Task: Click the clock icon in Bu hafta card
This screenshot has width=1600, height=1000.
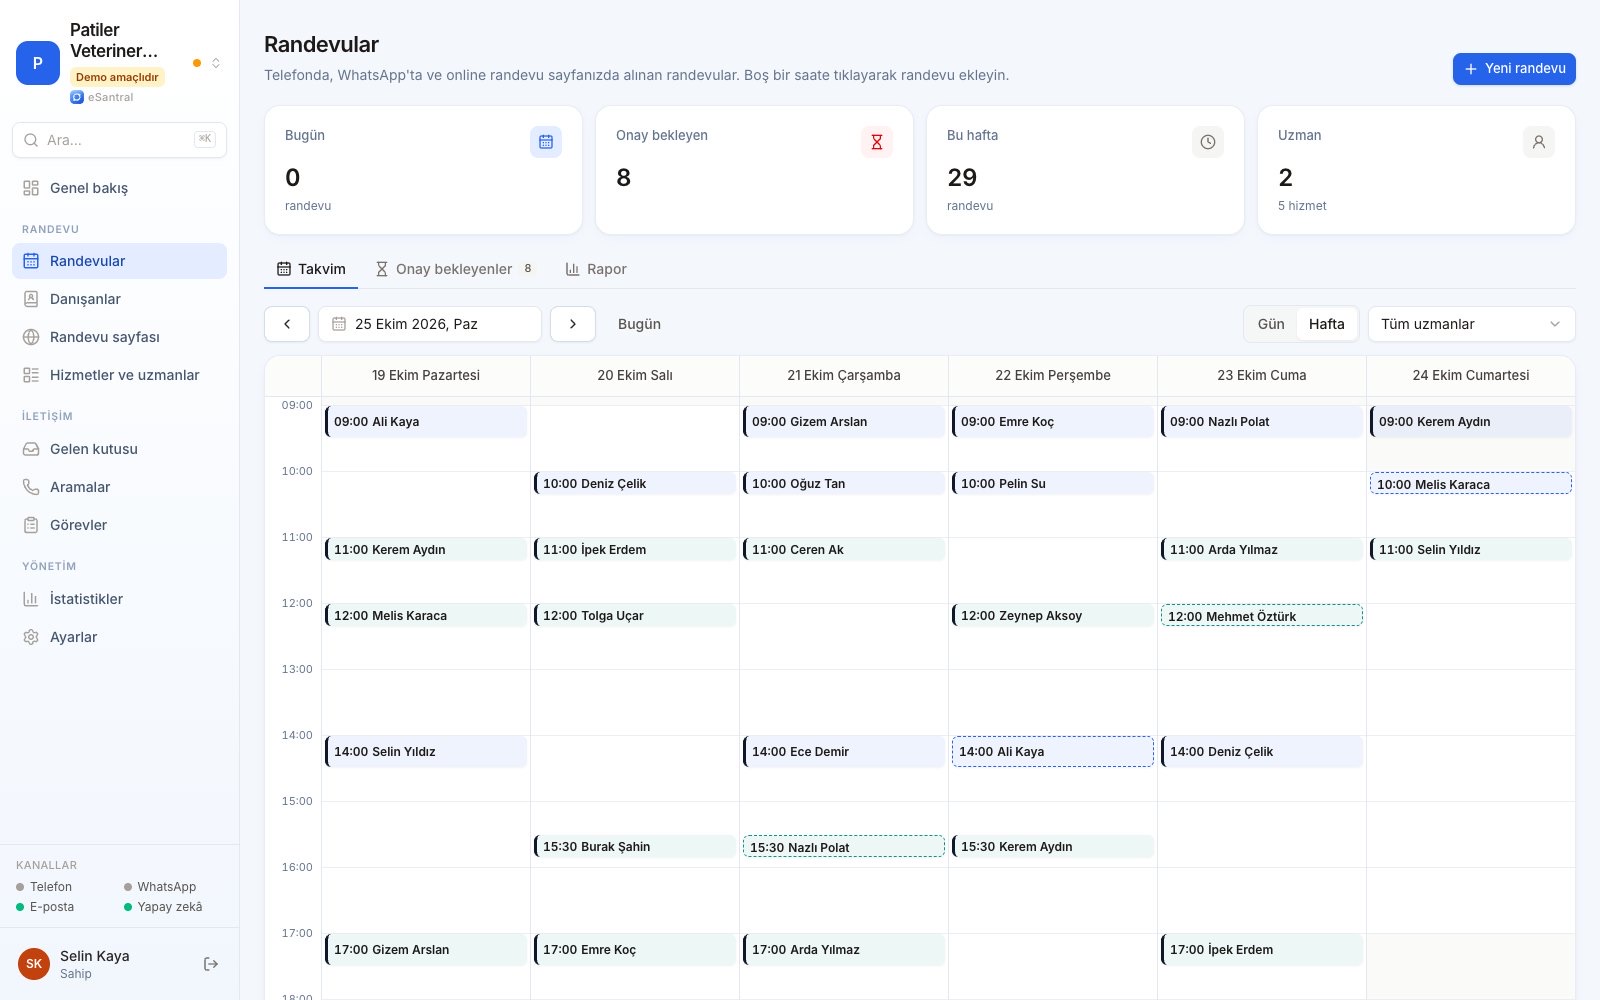Action: pos(1208,142)
